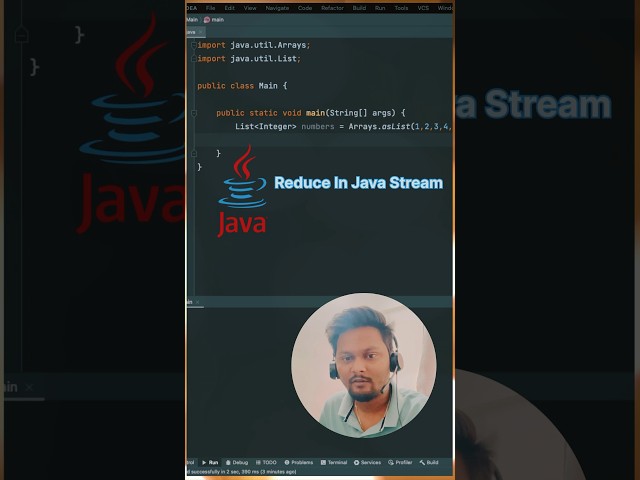
Task: Open the Terminal tool window
Action: pyautogui.click(x=333, y=462)
